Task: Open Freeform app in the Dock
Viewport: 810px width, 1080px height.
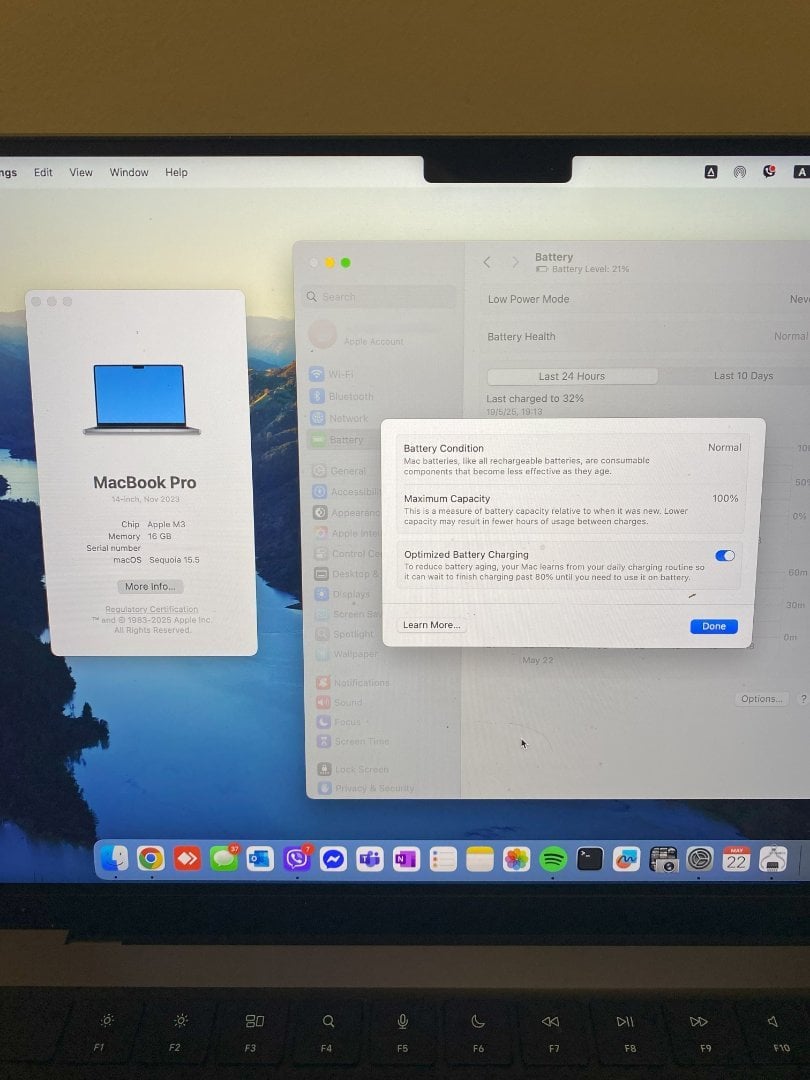Action: (x=626, y=859)
